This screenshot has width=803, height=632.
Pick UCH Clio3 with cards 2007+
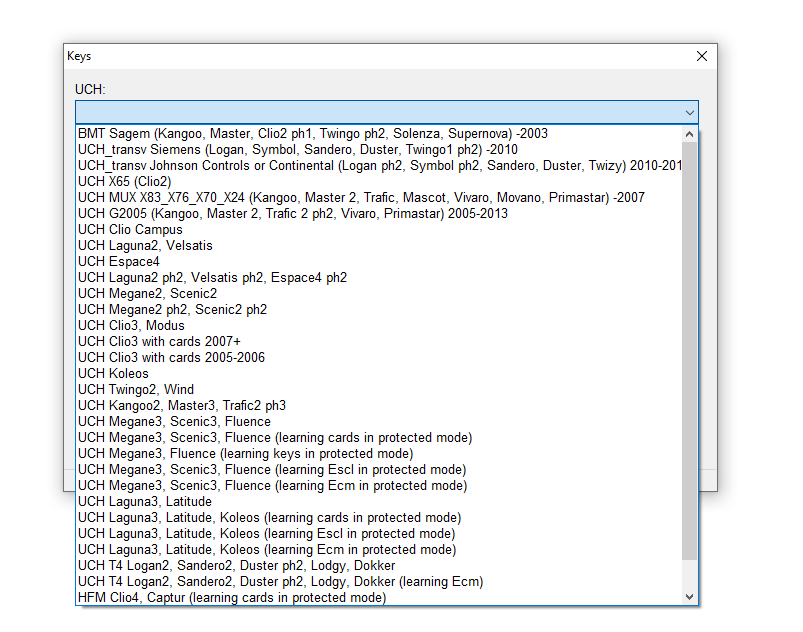[379, 341]
